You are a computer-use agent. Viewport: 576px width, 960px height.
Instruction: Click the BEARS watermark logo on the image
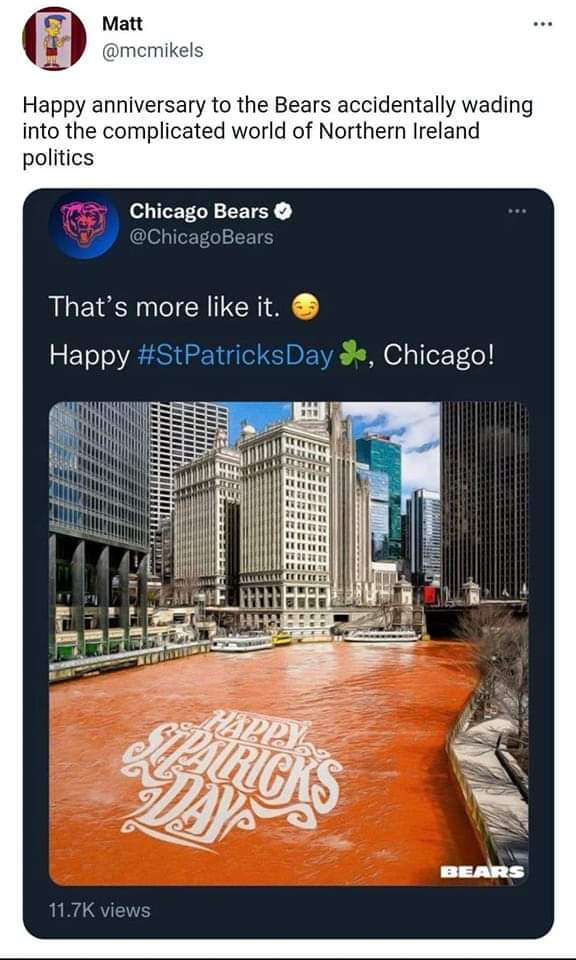[482, 871]
